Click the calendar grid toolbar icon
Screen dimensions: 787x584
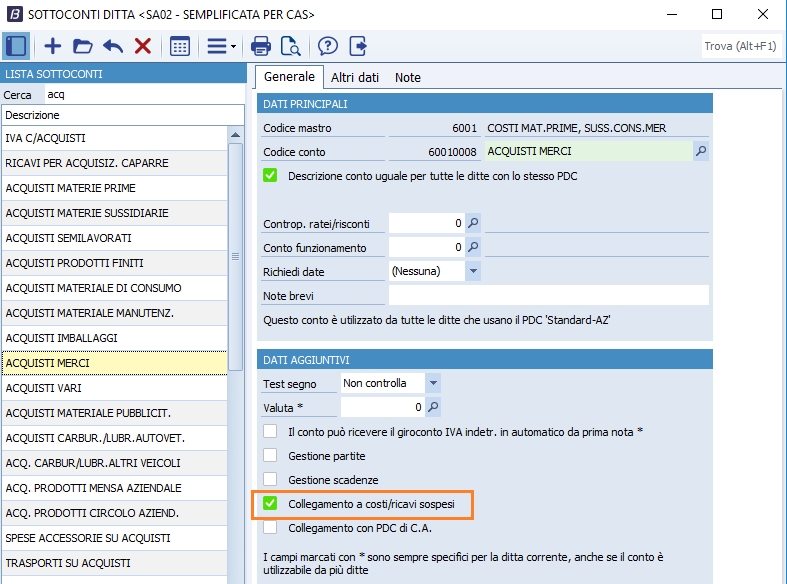tap(180, 46)
